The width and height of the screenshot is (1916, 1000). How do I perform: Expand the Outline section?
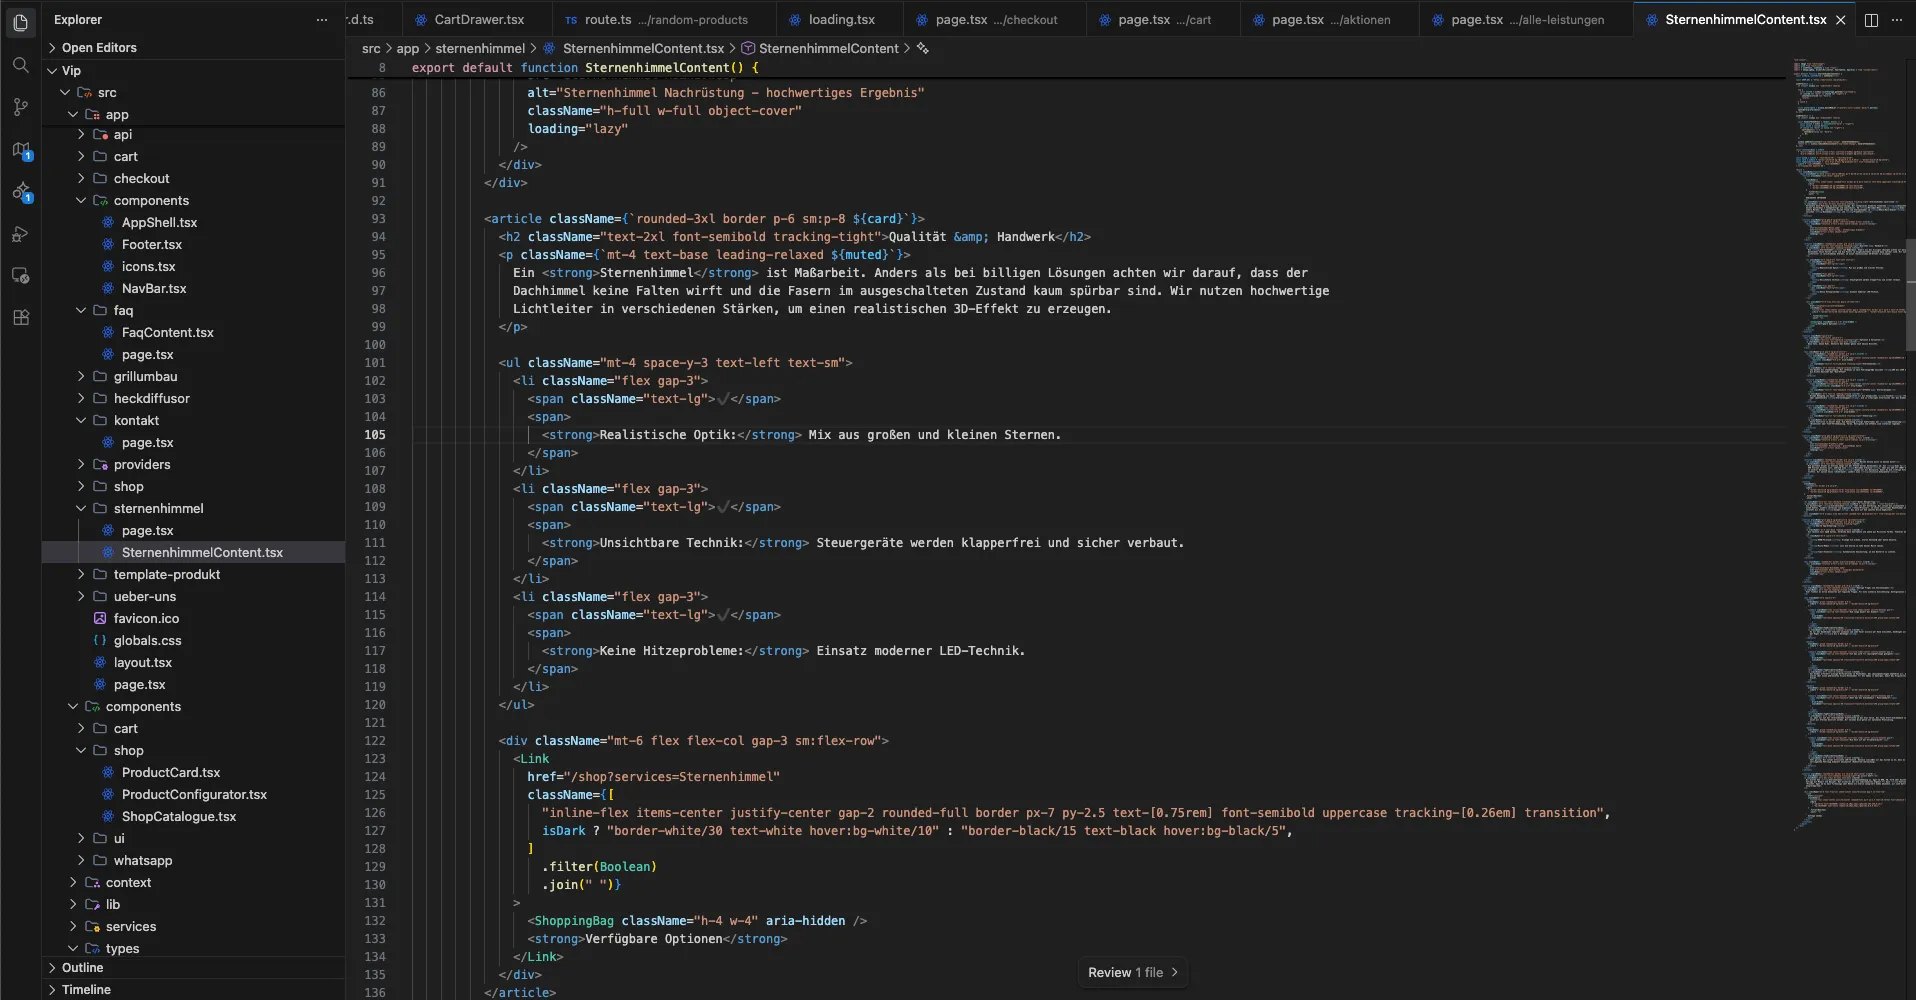click(85, 967)
